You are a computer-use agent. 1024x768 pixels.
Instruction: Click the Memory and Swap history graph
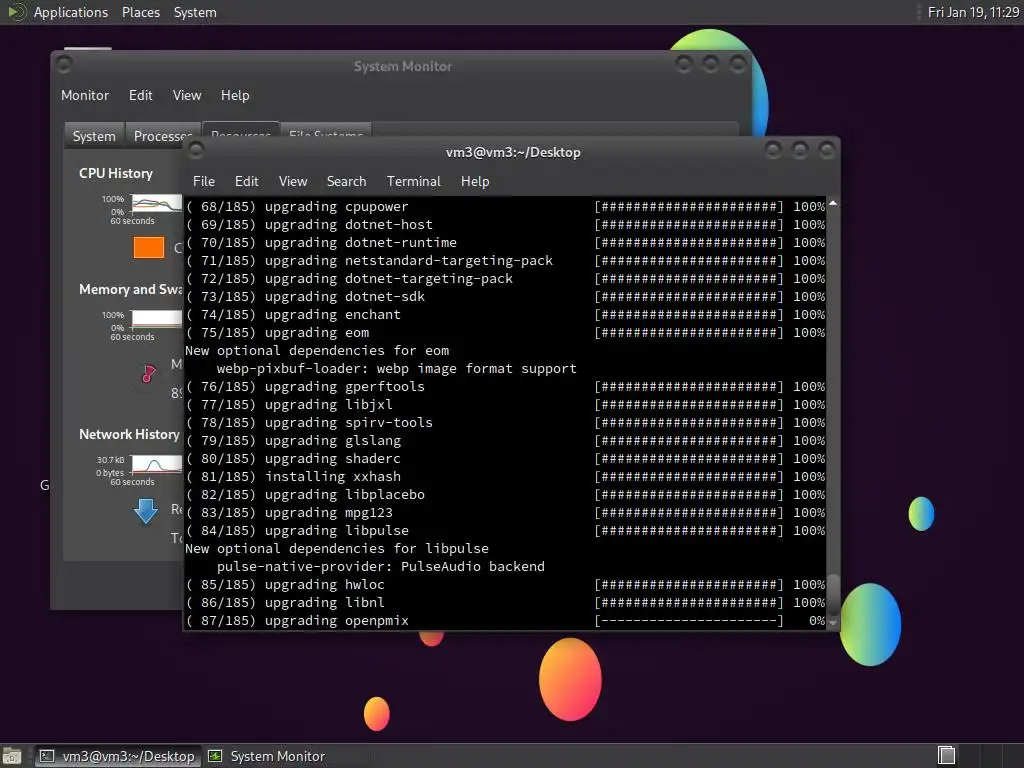[157, 319]
